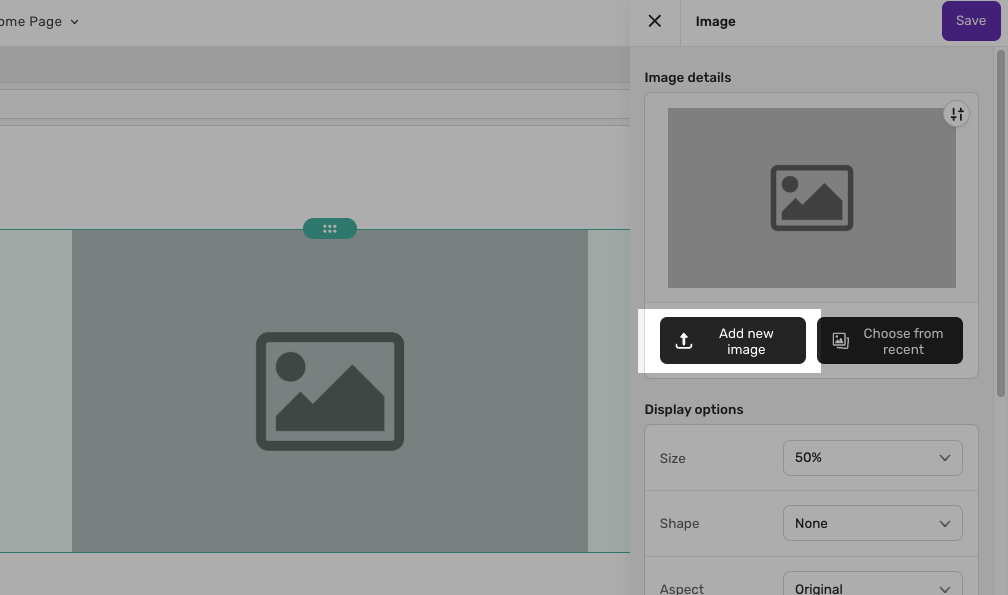Viewport: 1008px width, 595px height.
Task: Click the panel's vertical scrollbar
Action: pyautogui.click(x=1000, y=224)
